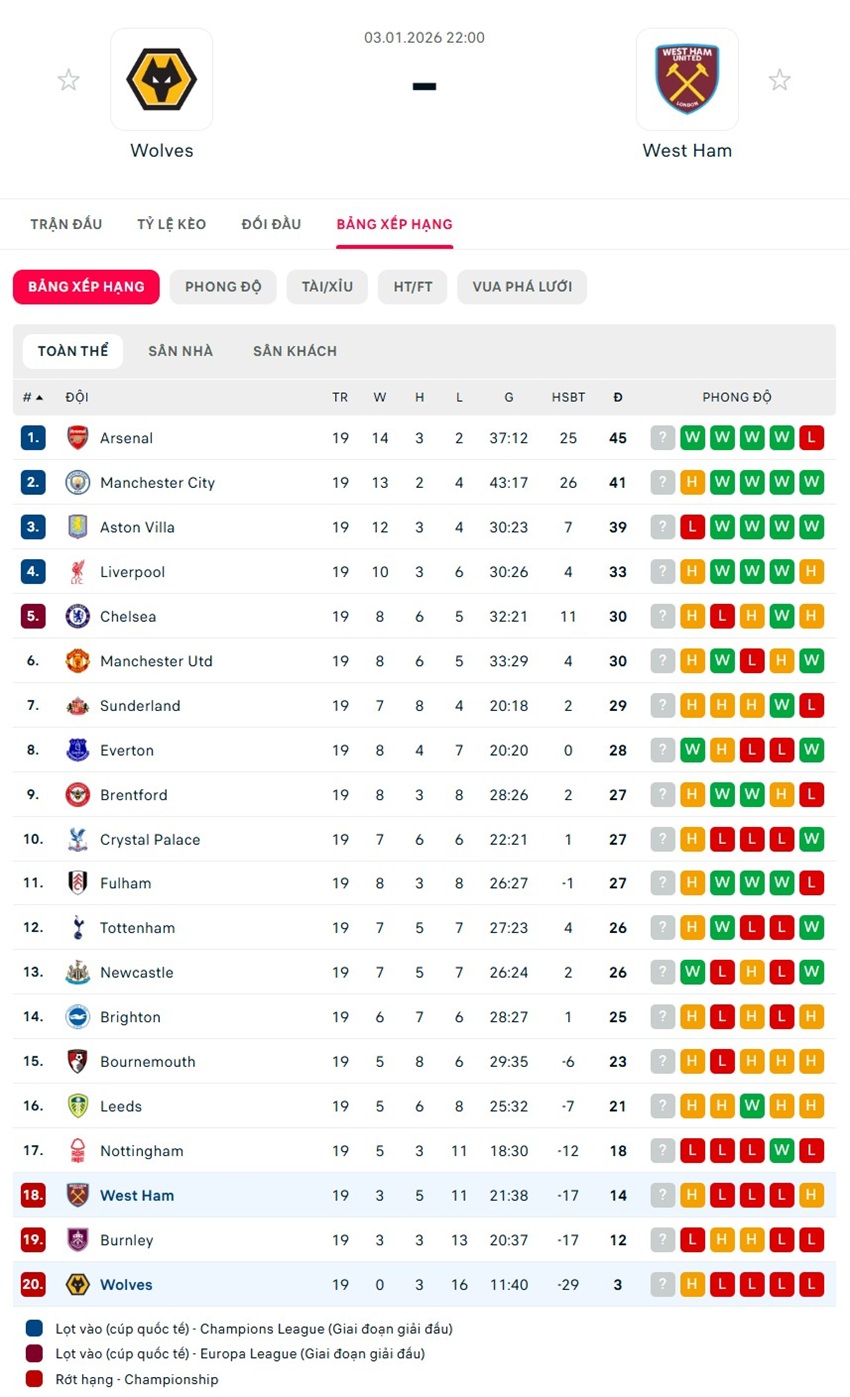The image size is (850, 1397).
Task: Open the Manchester Utd team link
Action: click(156, 661)
